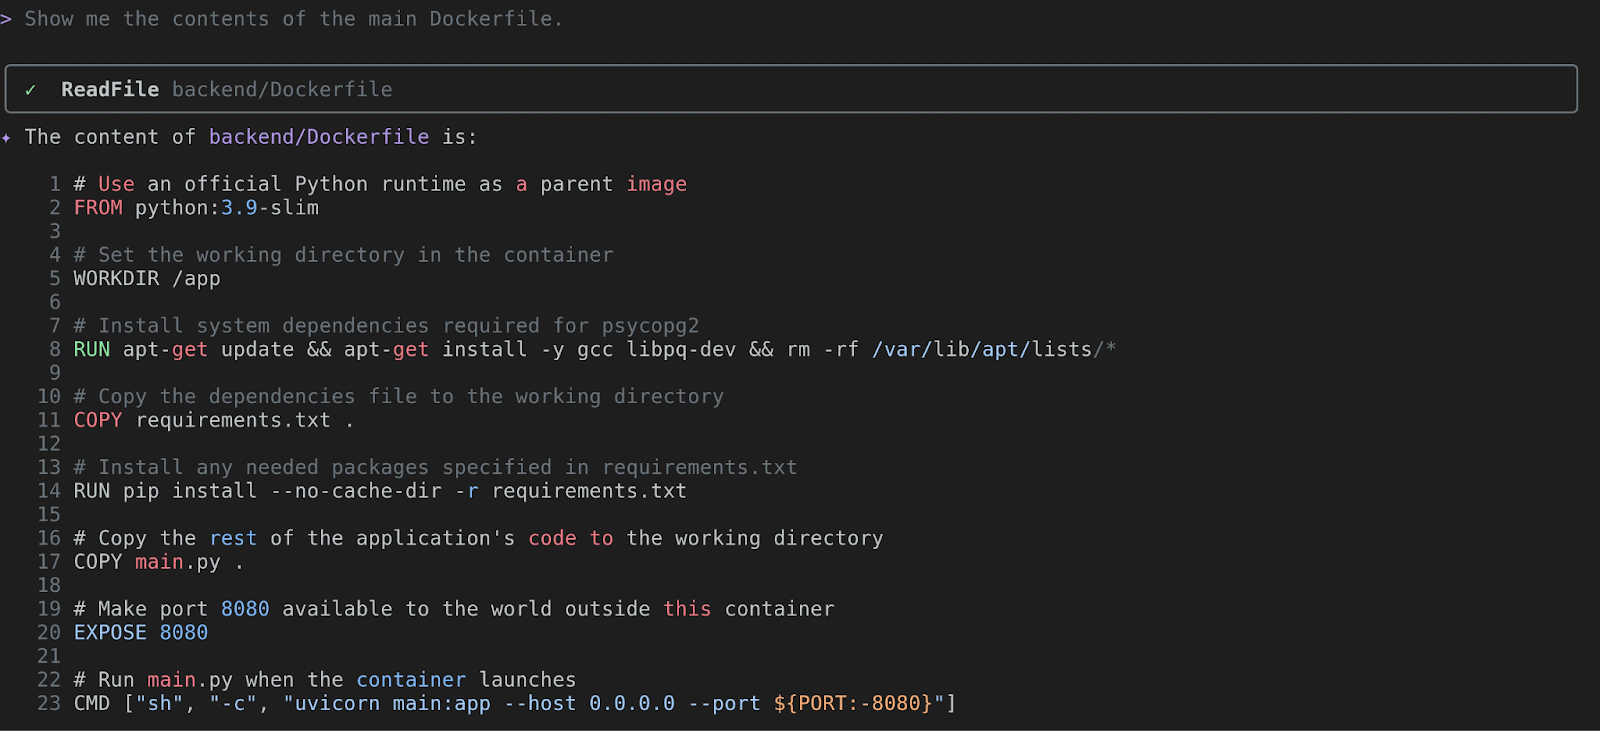Click the 8080 port number after EXPOSE
Screen dimensions: 1600x731
click(x=184, y=633)
